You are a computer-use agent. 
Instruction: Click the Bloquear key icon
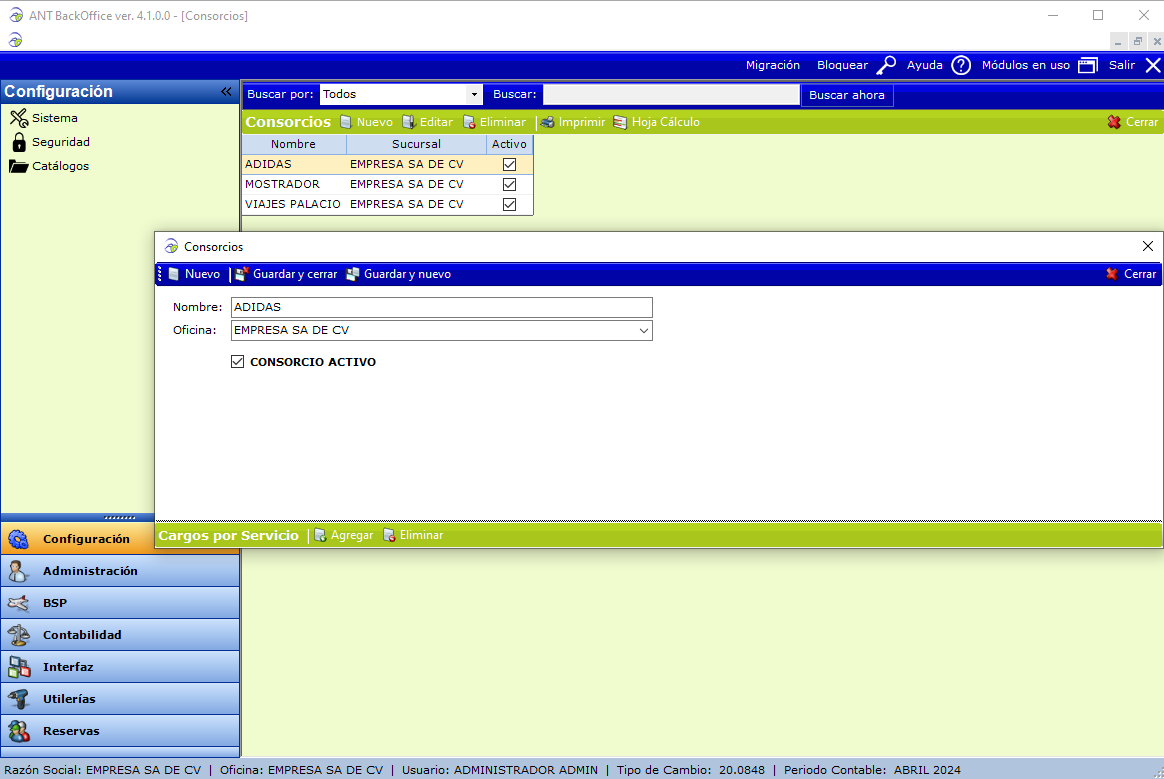coord(886,65)
